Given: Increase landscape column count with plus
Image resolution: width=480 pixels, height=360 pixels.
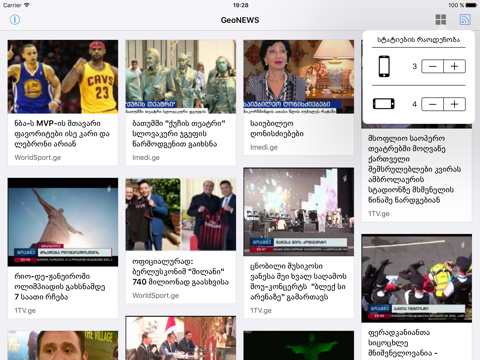Looking at the screenshot, I should click(455, 104).
